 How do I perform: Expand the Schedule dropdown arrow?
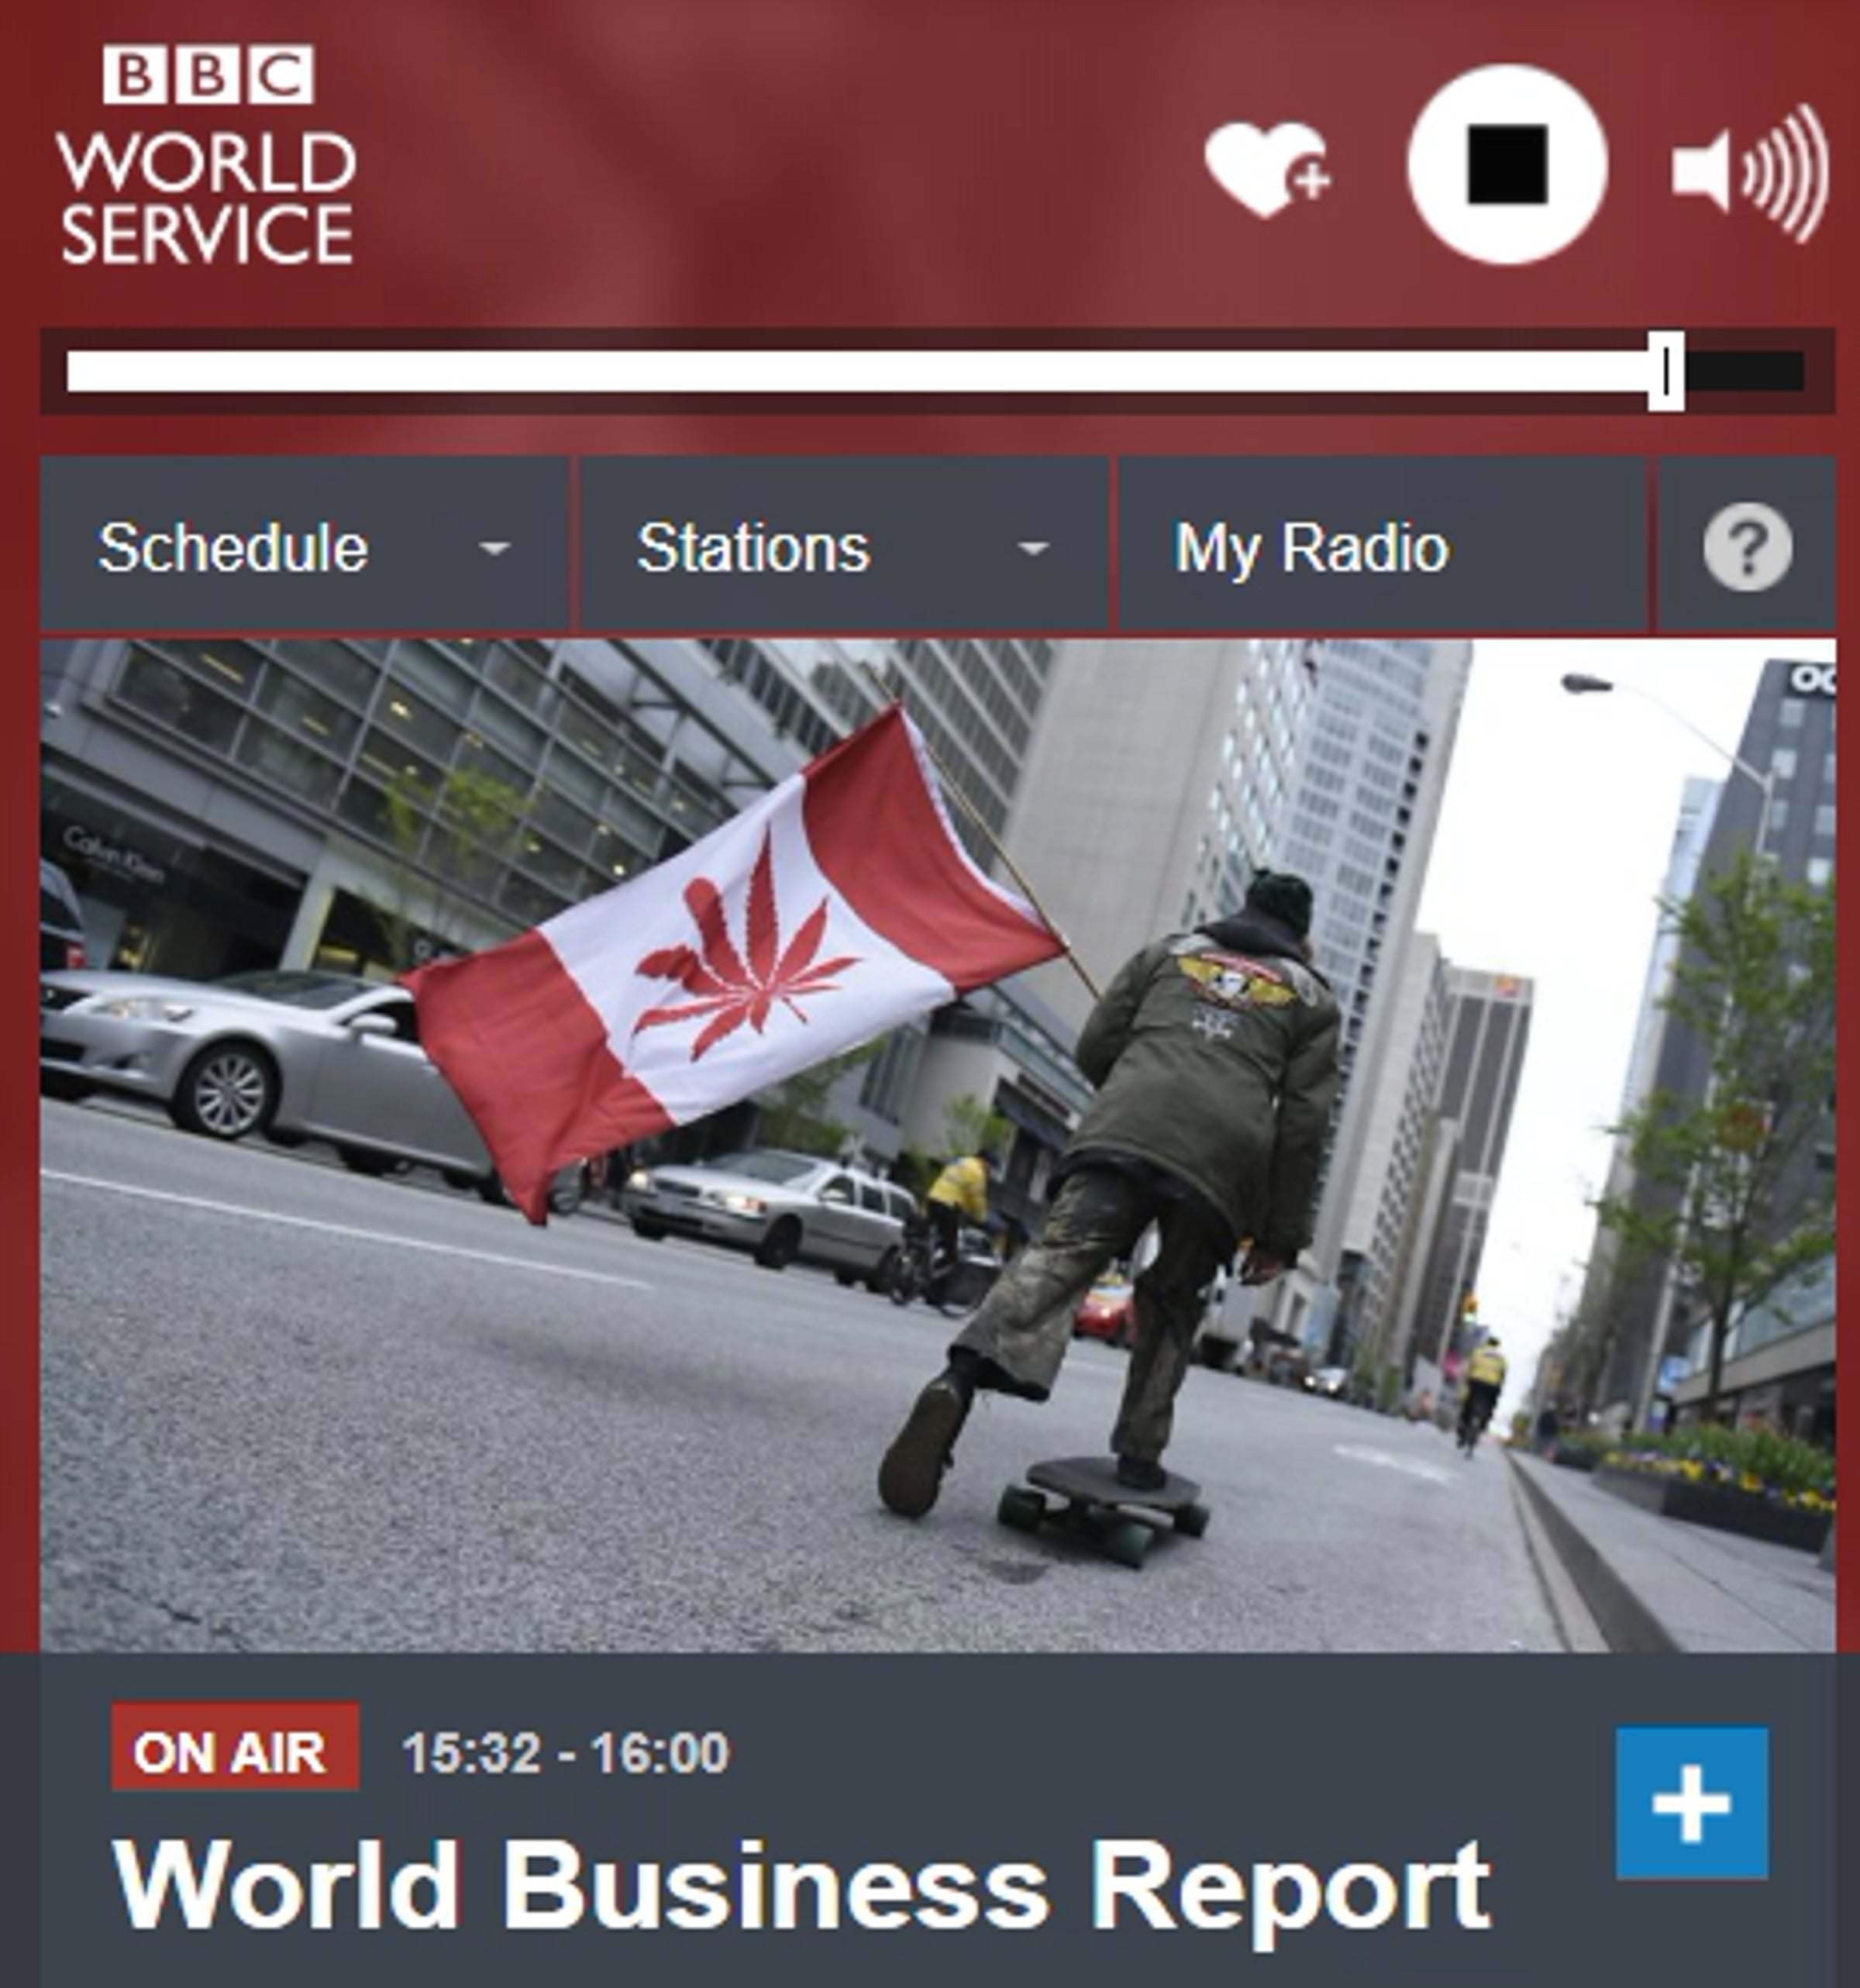pyautogui.click(x=494, y=548)
